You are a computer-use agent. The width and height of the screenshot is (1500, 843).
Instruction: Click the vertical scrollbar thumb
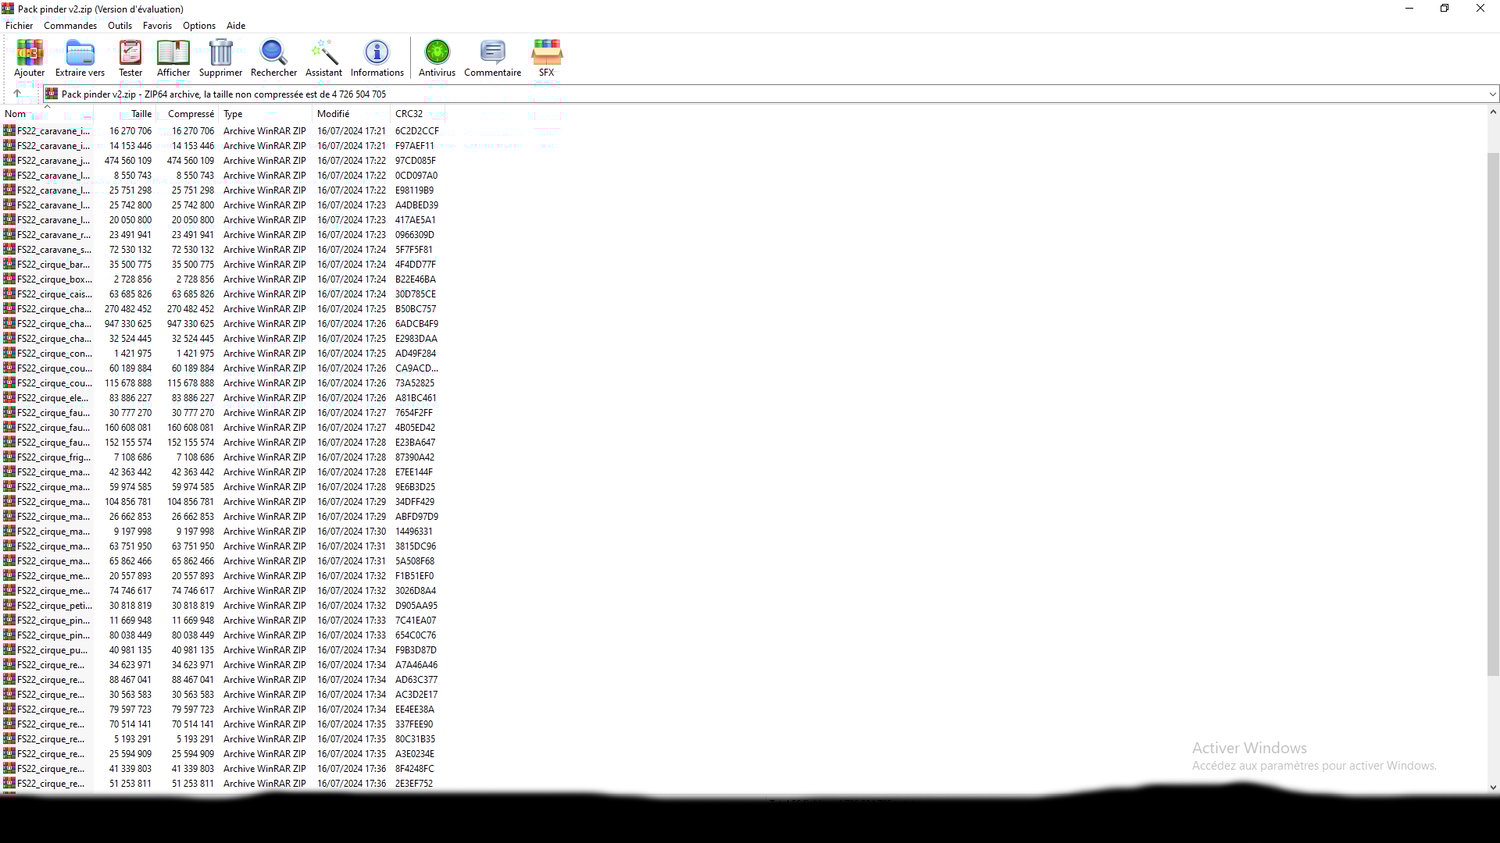coord(1493,413)
